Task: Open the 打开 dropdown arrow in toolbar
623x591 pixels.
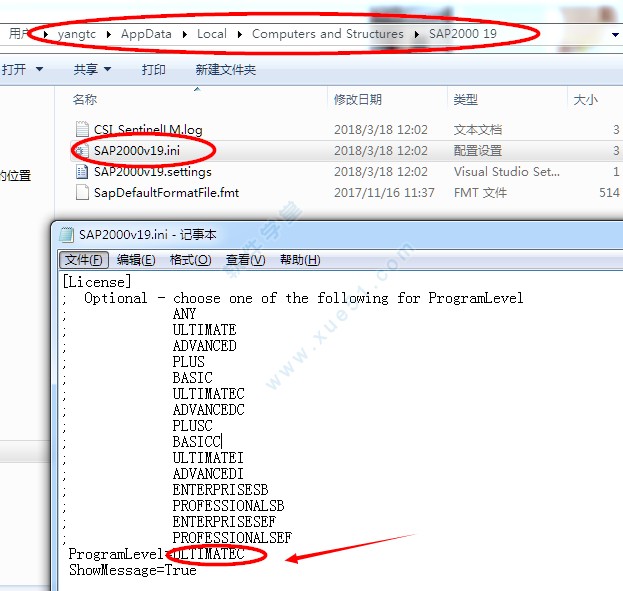Action: (40, 70)
